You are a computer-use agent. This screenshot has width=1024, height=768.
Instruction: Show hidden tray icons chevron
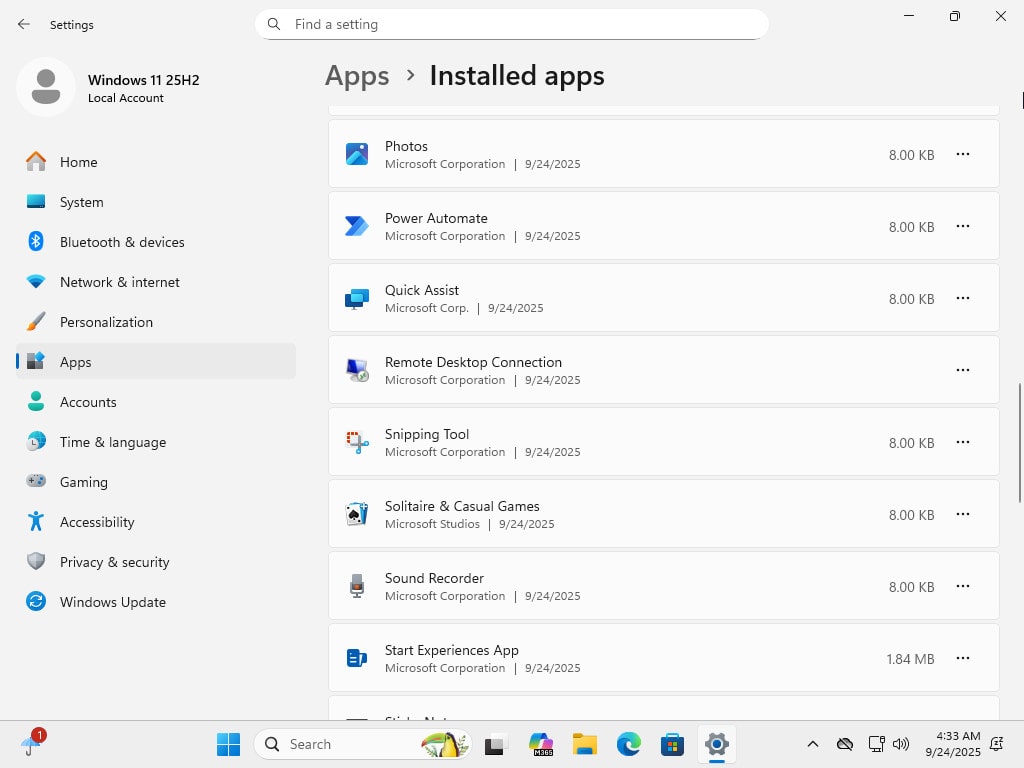pos(812,744)
